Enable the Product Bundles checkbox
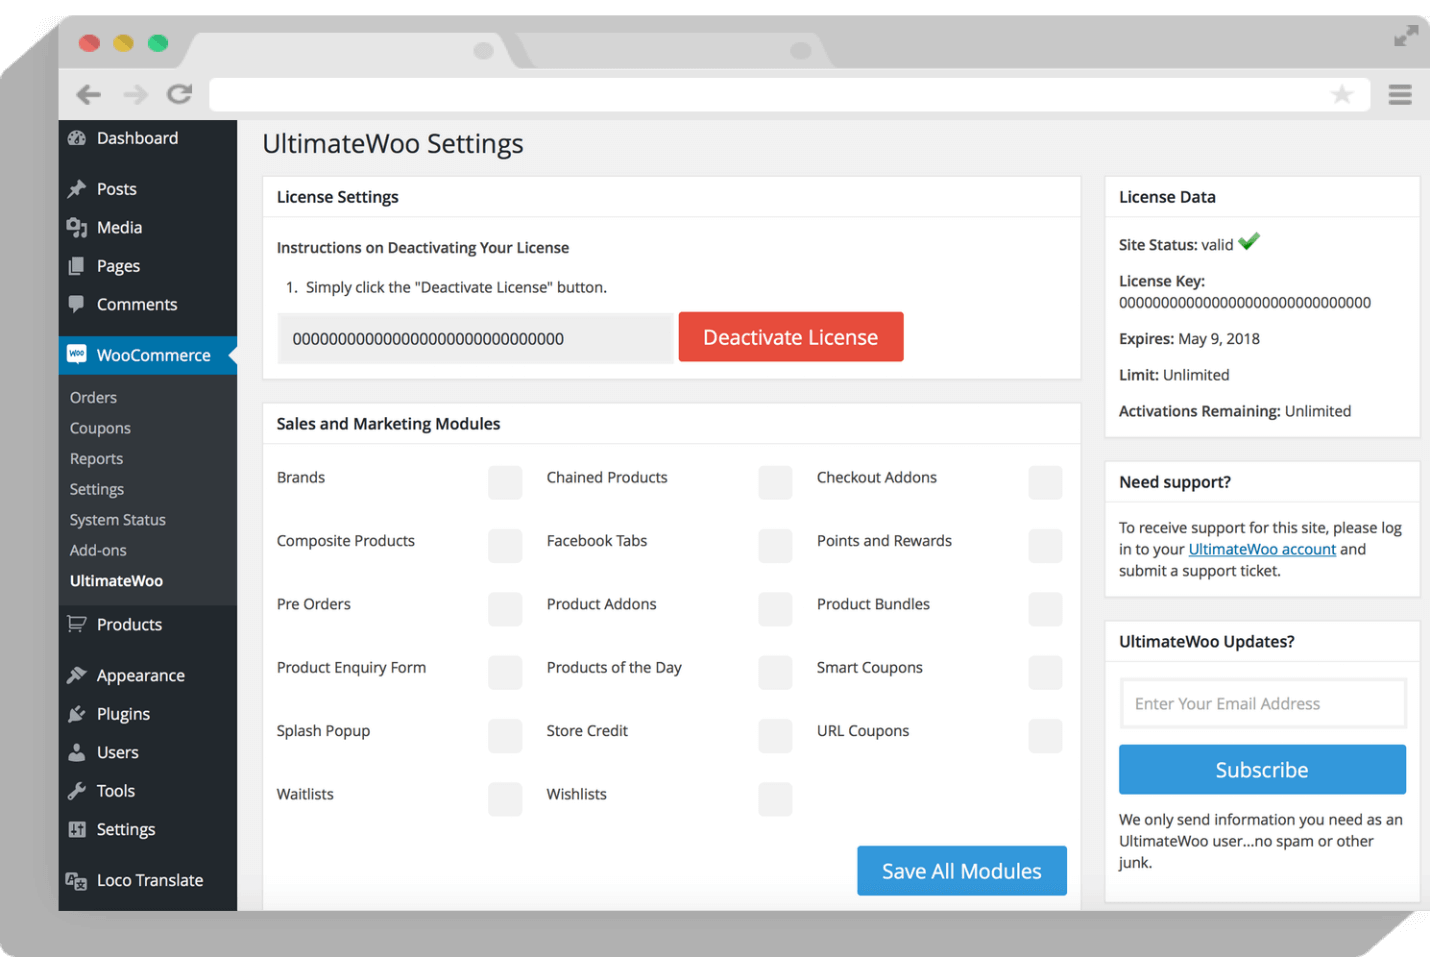Screen dimensions: 1430x957 point(1045,609)
